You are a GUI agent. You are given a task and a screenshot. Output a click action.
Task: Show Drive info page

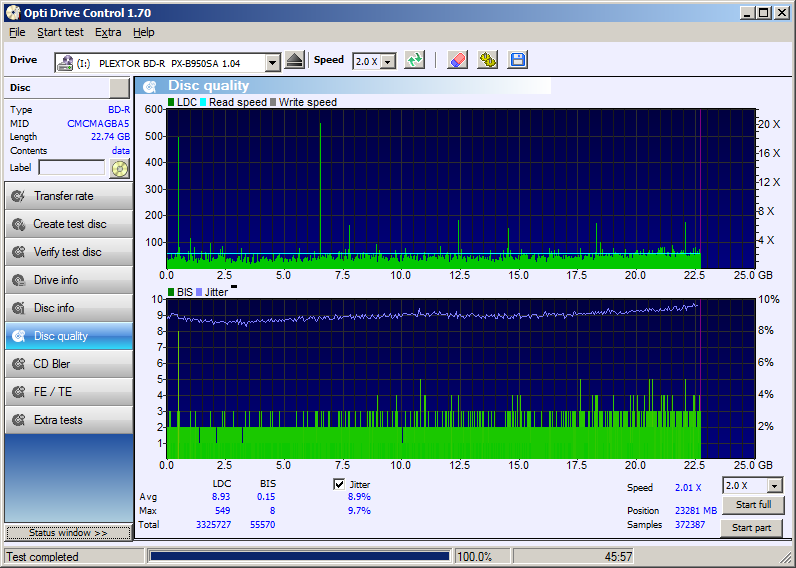[x=69, y=280]
